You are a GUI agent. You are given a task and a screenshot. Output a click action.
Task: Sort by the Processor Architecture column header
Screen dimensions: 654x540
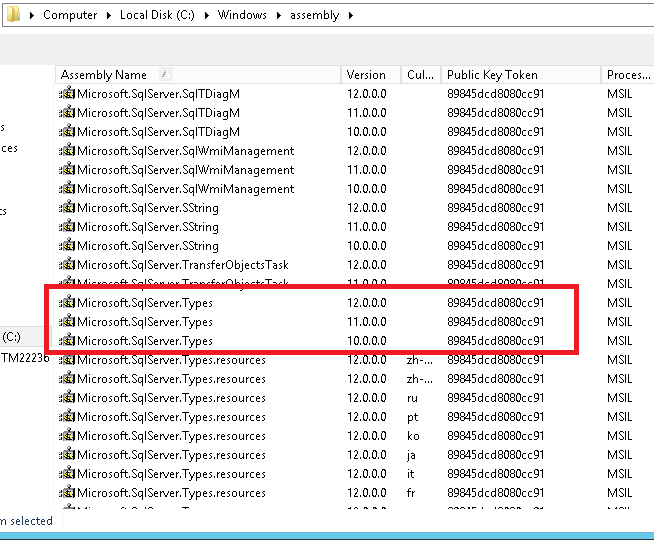click(x=628, y=75)
